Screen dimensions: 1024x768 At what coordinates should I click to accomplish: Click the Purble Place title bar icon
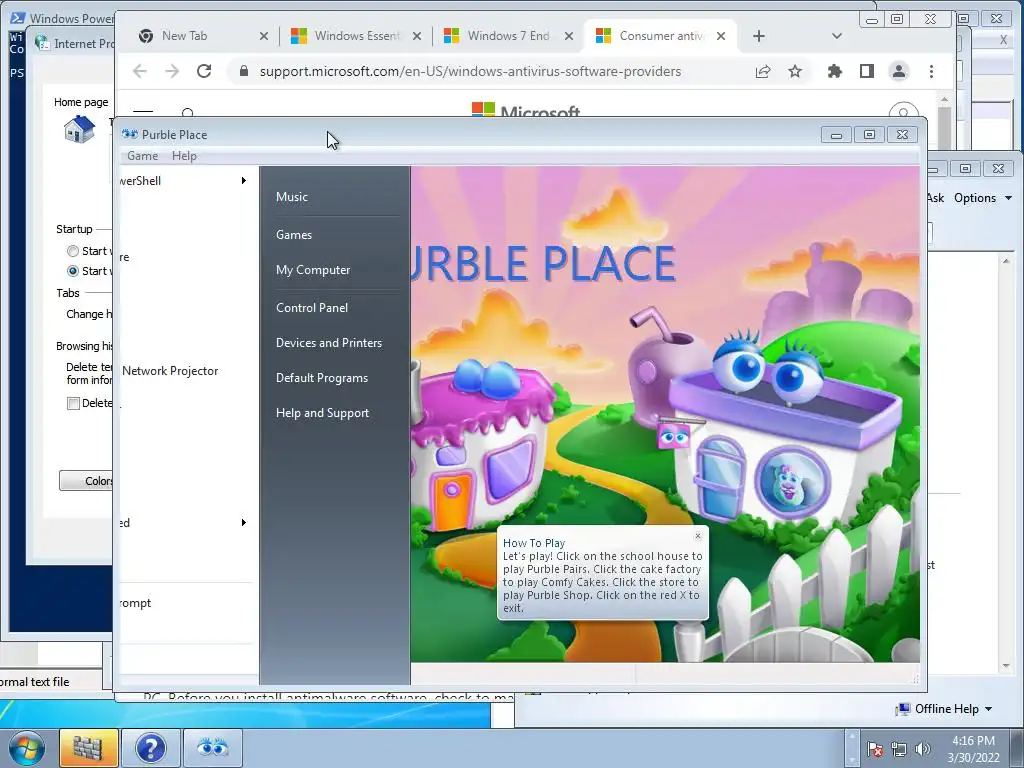coord(129,135)
